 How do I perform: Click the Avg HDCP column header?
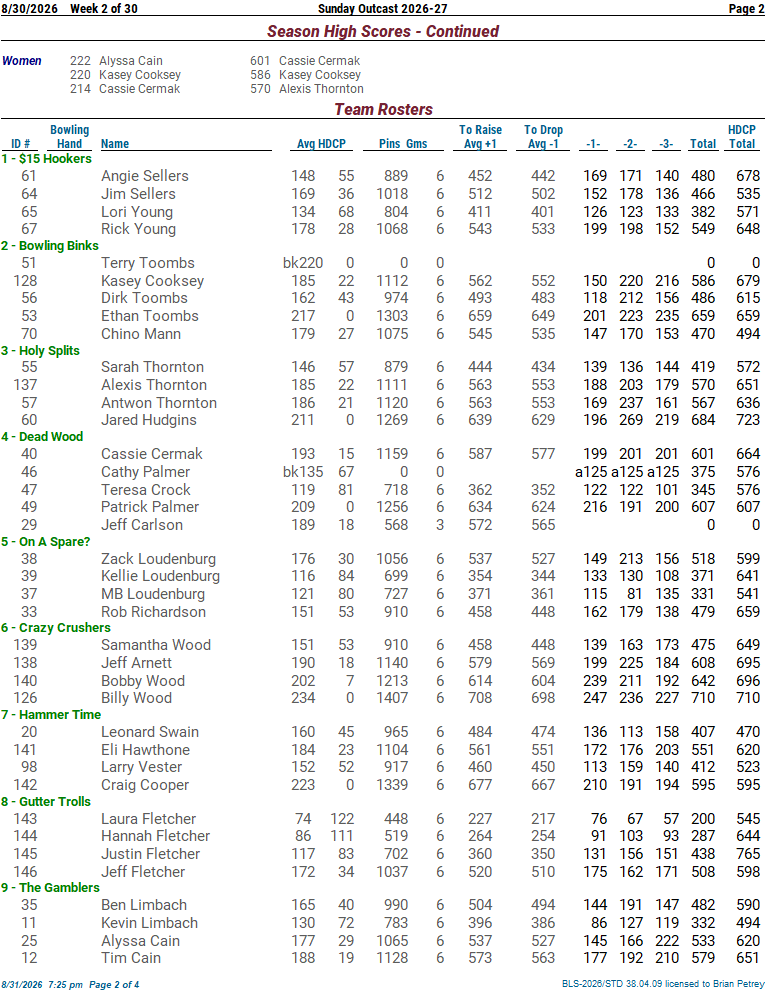tap(321, 143)
